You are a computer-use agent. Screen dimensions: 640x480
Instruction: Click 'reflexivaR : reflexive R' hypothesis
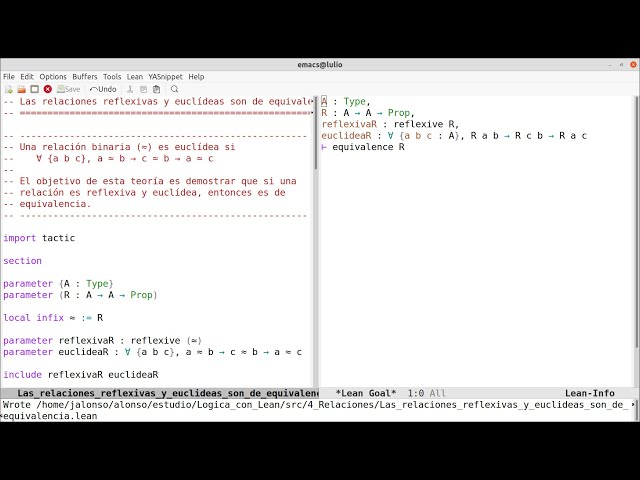[390, 124]
